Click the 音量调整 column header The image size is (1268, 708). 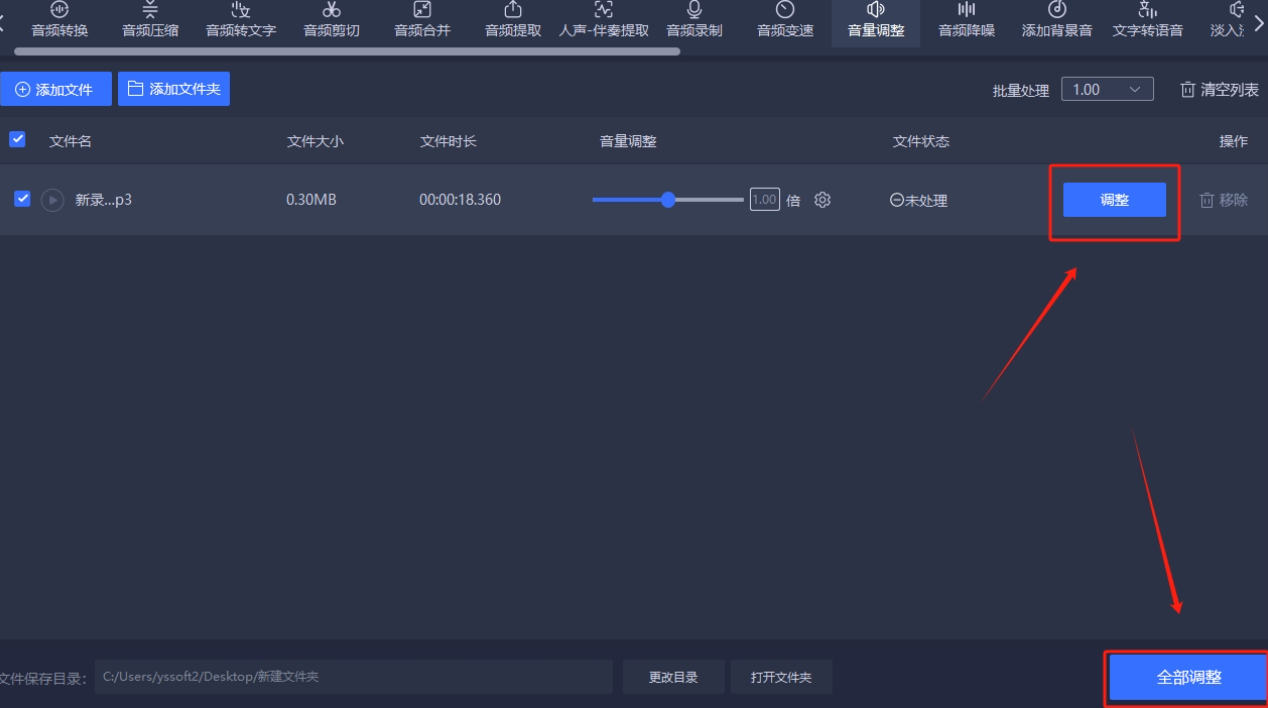point(628,141)
